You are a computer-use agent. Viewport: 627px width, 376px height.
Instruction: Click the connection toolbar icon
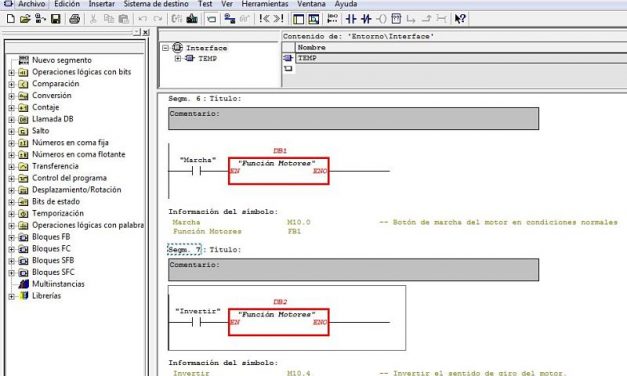441,19
